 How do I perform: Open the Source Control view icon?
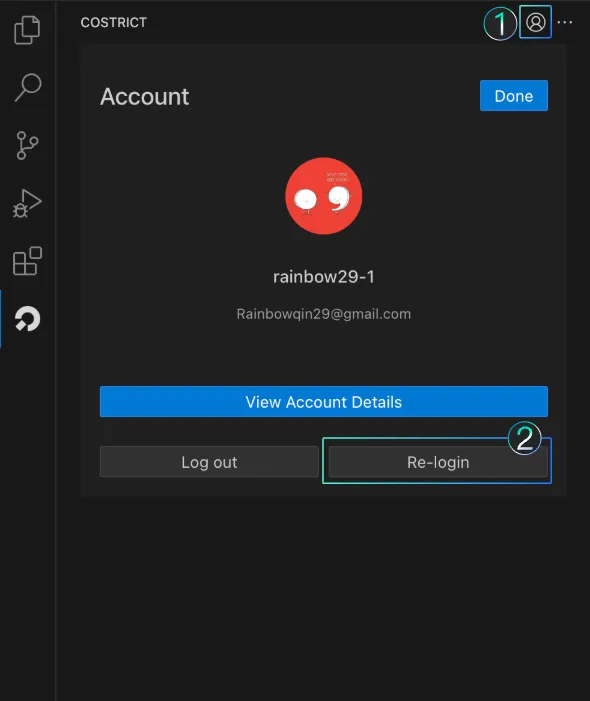(x=27, y=145)
